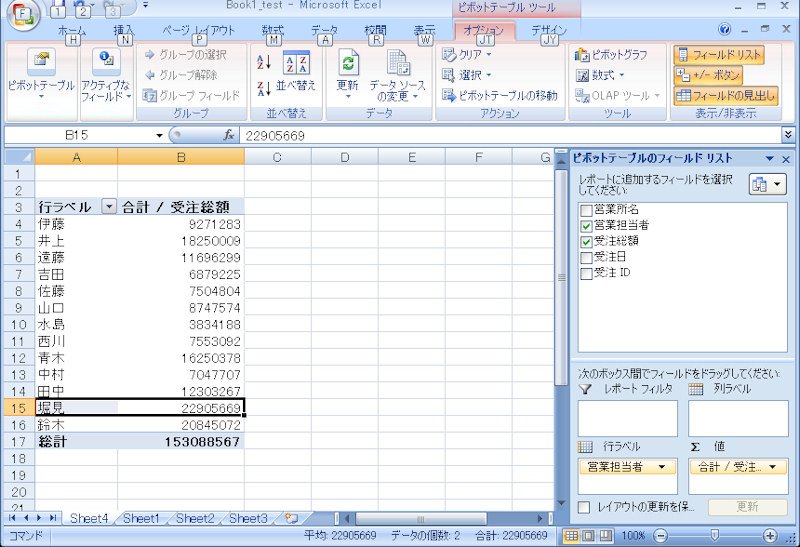800x547 pixels.
Task: Zoom out with the minus button
Action: [660, 535]
